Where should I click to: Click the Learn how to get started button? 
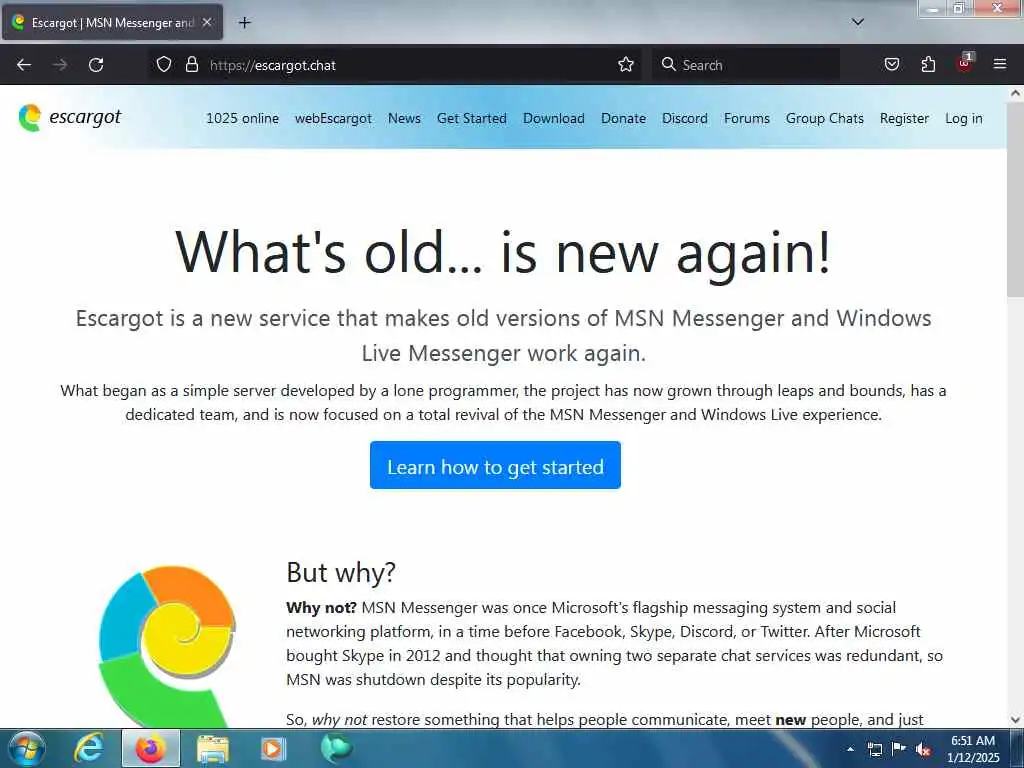(495, 465)
